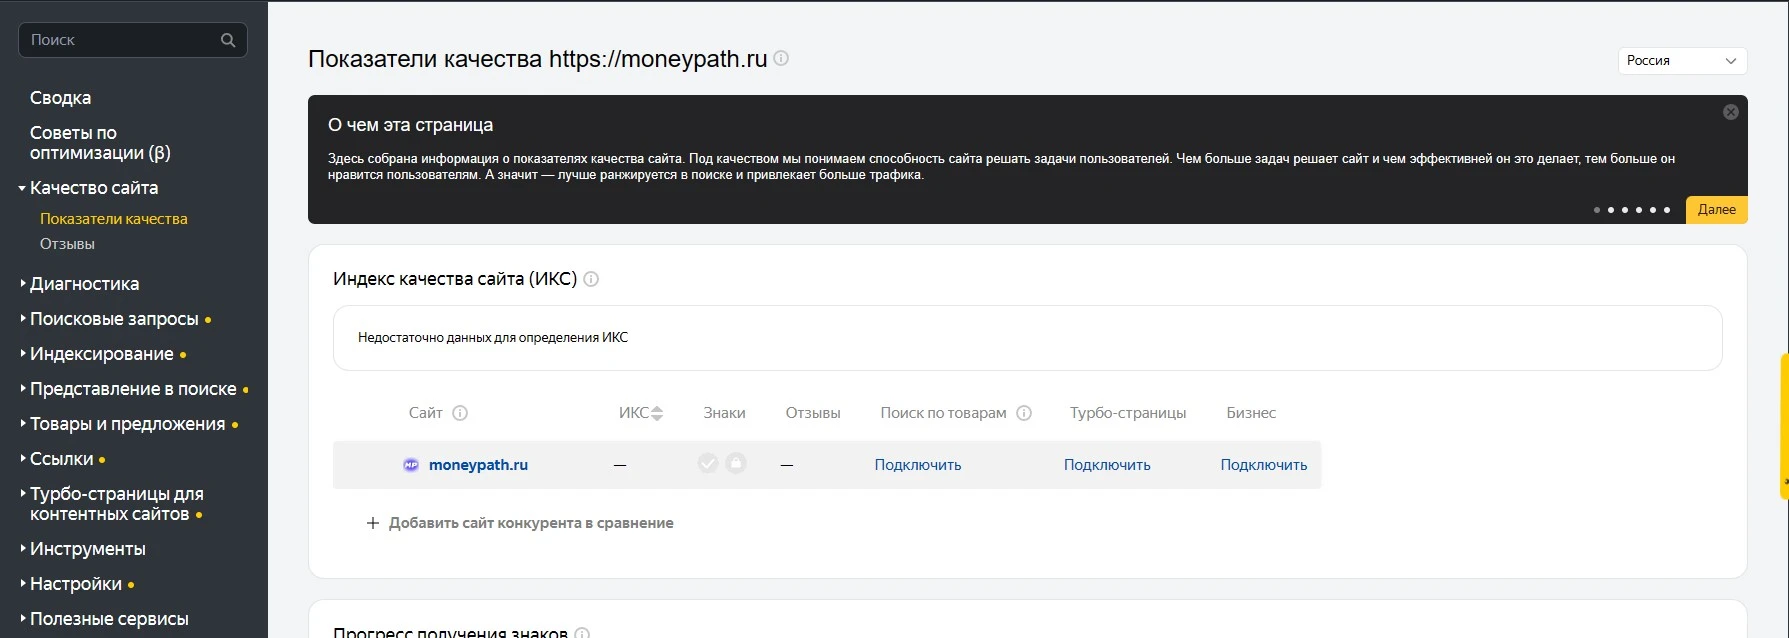Click the Отзывы column header
This screenshot has height=638, width=1789.
pos(813,413)
